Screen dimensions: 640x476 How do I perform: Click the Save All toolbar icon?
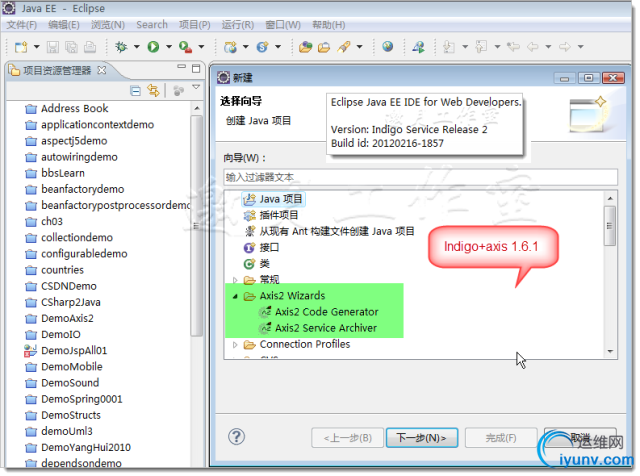click(71, 47)
